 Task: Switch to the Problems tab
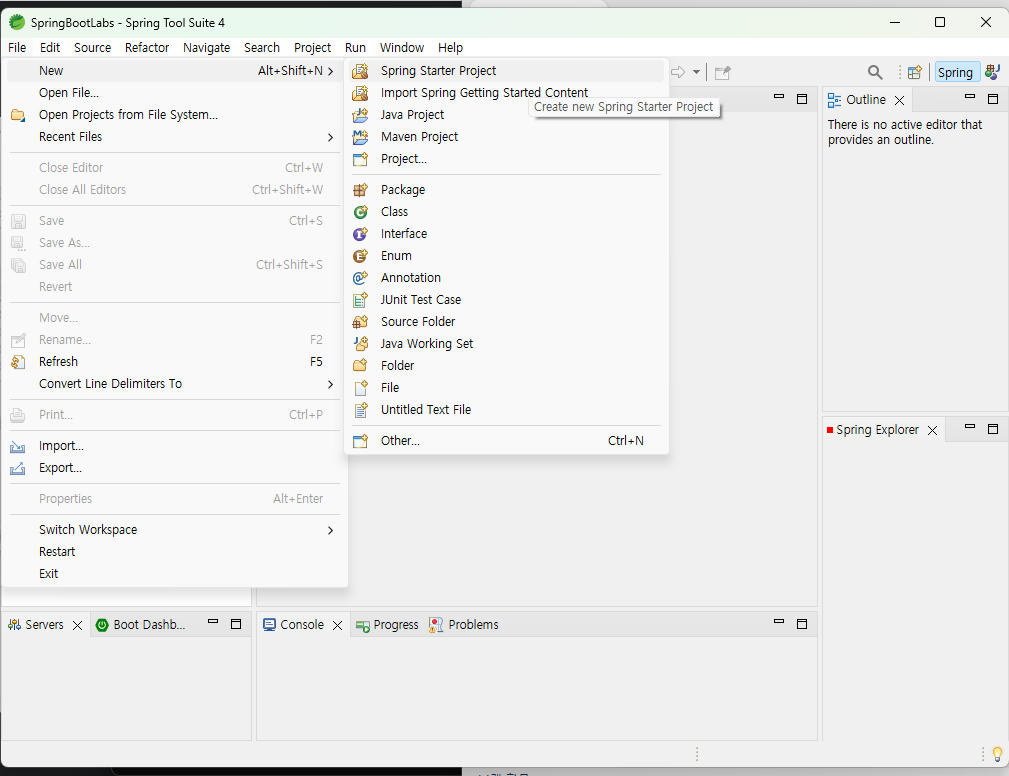coord(464,625)
